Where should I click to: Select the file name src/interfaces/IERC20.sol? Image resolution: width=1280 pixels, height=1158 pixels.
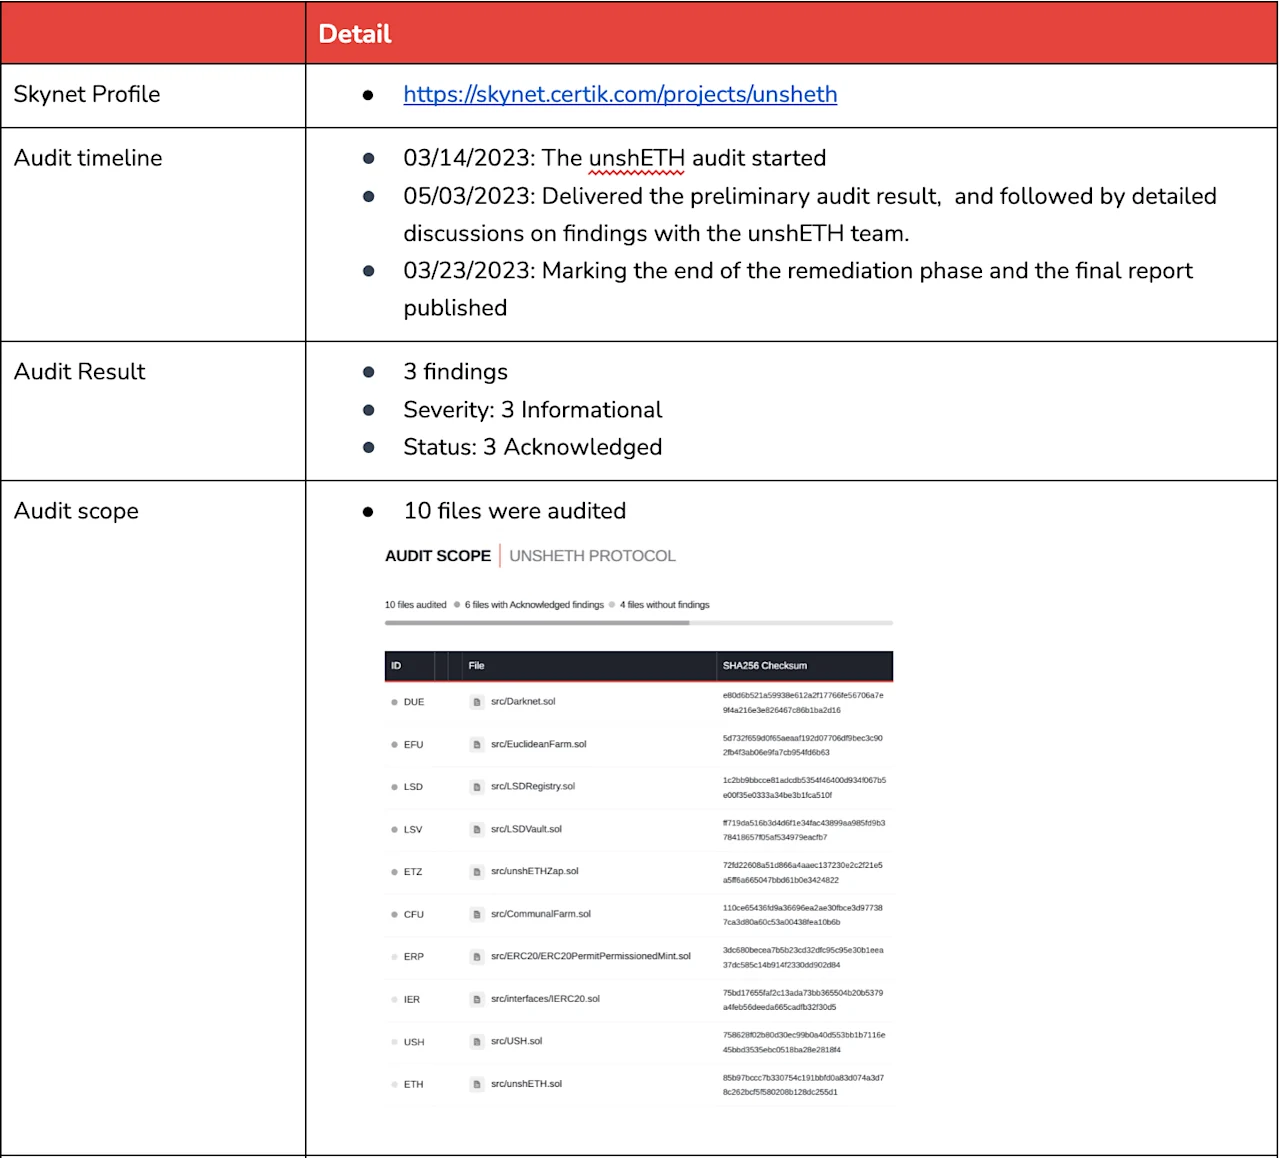point(545,999)
